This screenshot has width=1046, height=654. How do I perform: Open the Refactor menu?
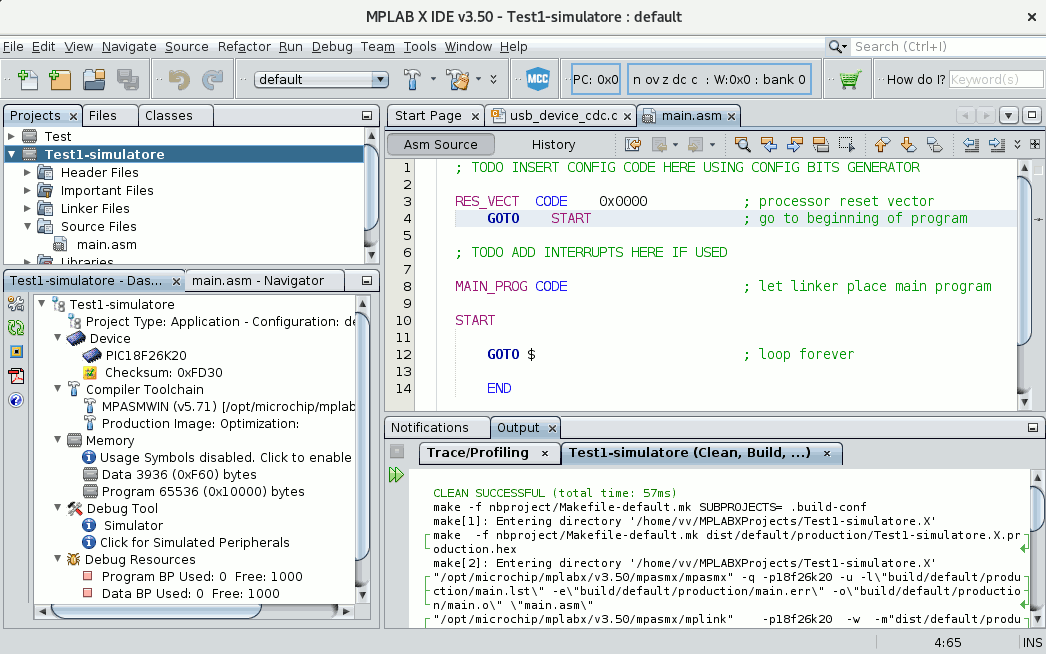244,47
